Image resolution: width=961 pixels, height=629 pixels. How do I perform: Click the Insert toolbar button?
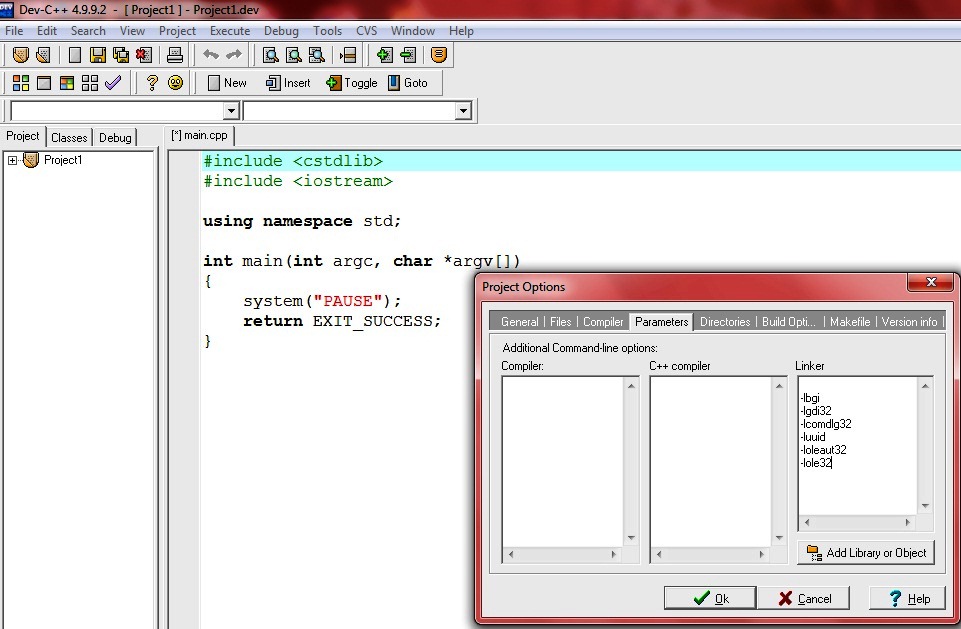[x=288, y=83]
